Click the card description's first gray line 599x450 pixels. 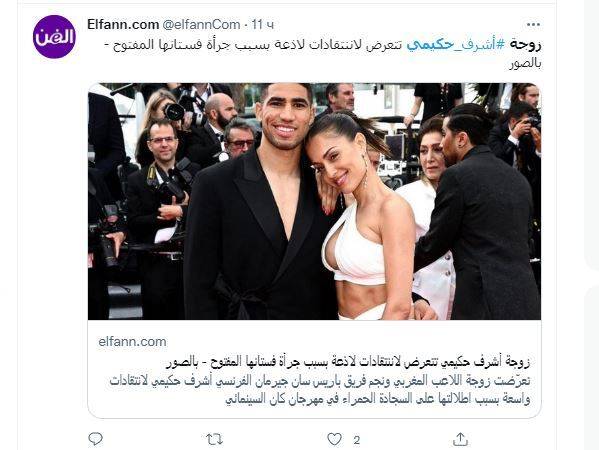(x=320, y=380)
